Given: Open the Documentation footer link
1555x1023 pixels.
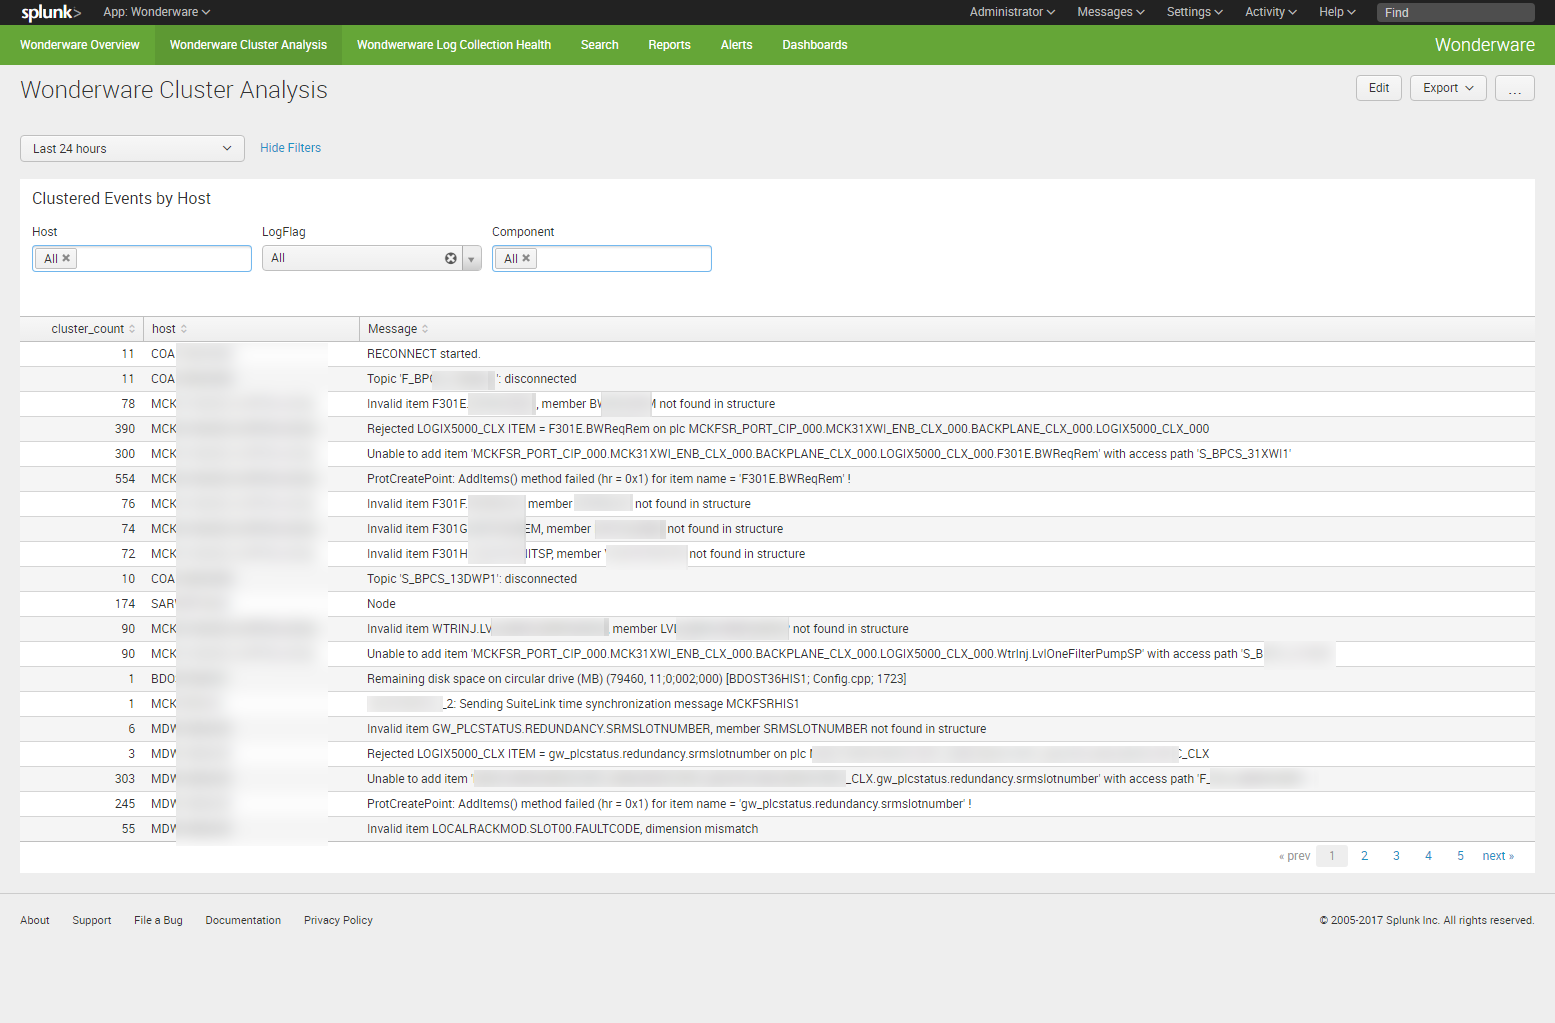Looking at the screenshot, I should coord(243,920).
